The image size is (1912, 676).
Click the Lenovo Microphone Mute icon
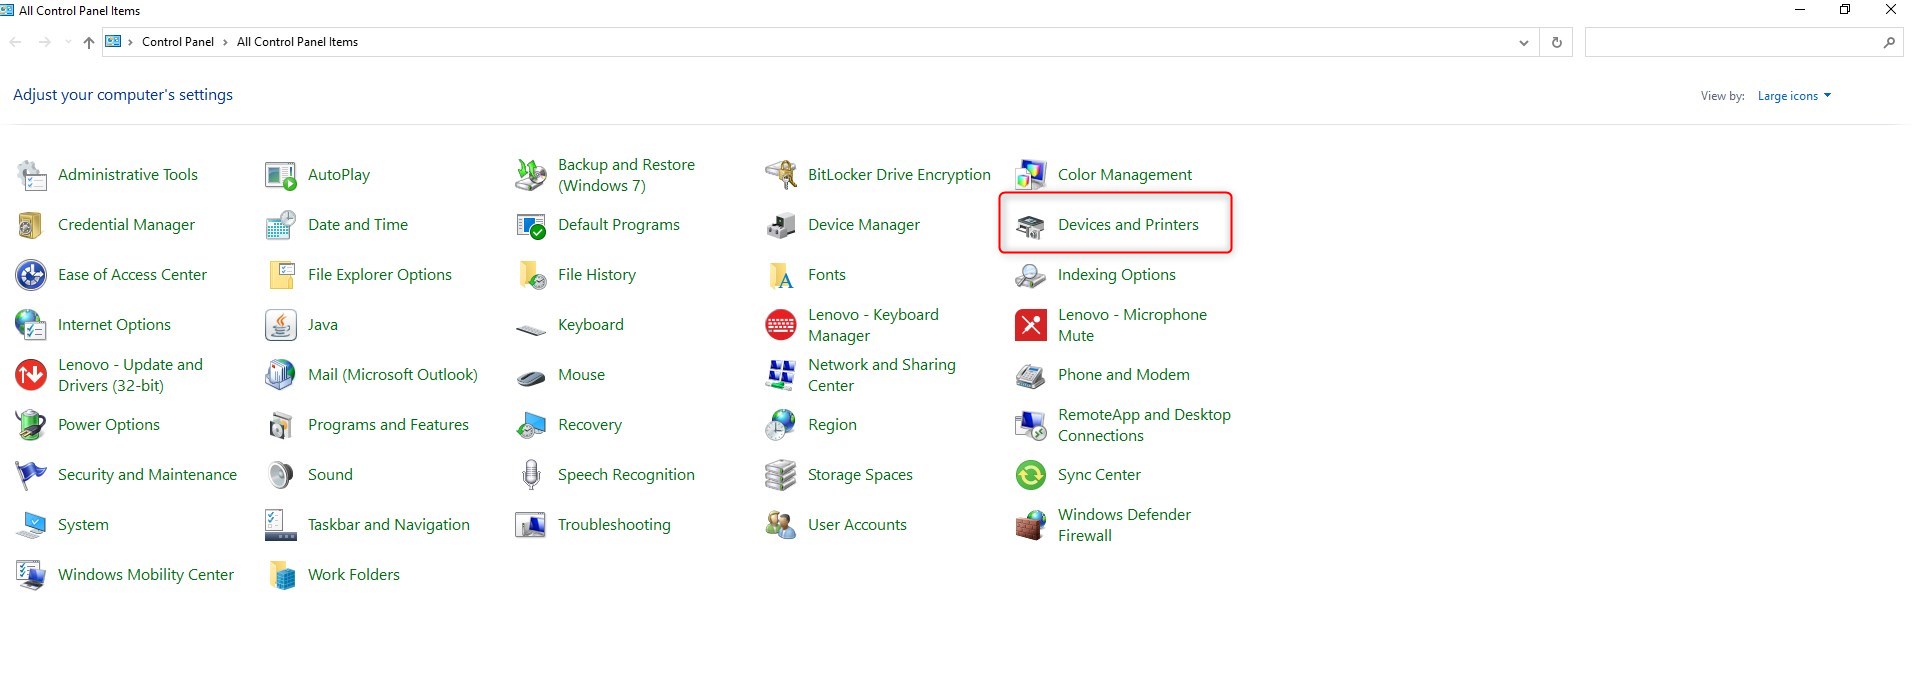coord(1031,325)
